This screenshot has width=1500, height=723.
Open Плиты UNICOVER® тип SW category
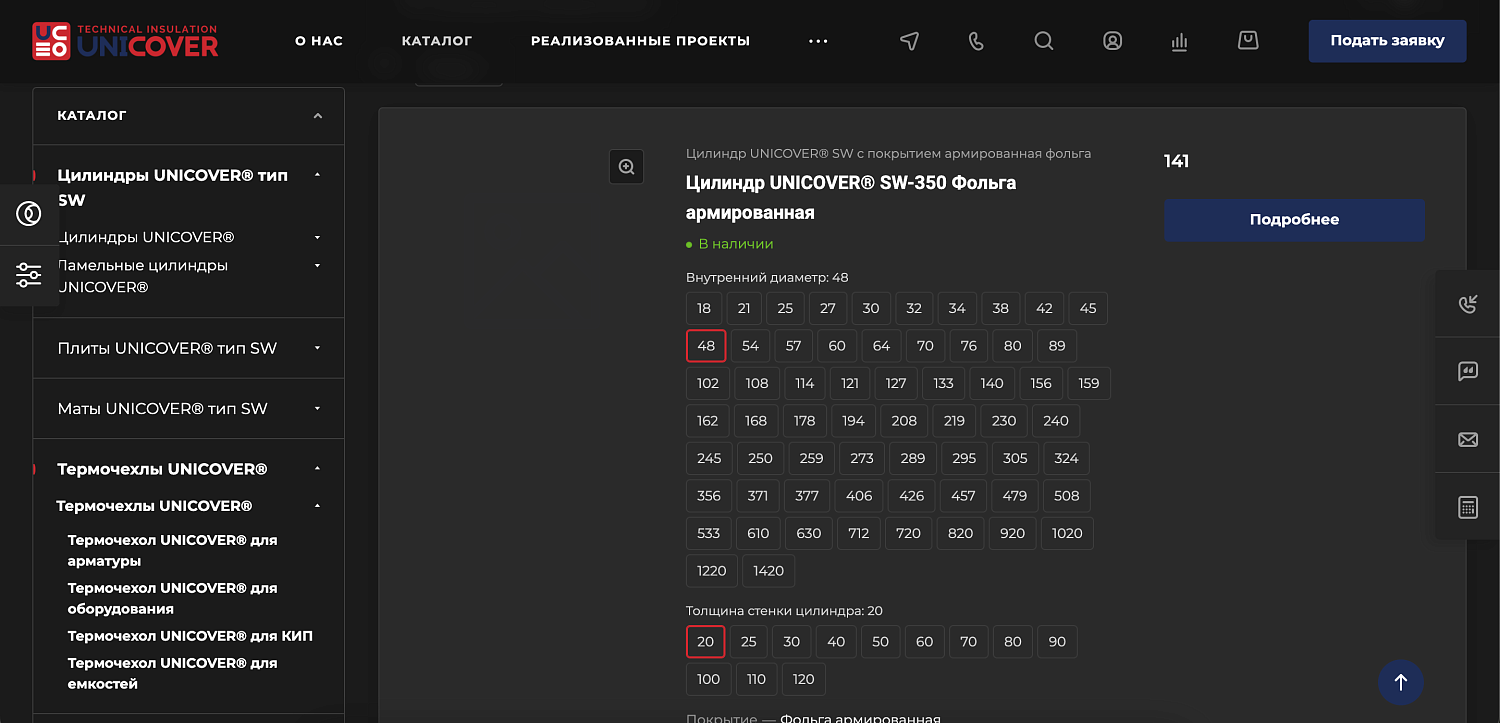(x=167, y=348)
